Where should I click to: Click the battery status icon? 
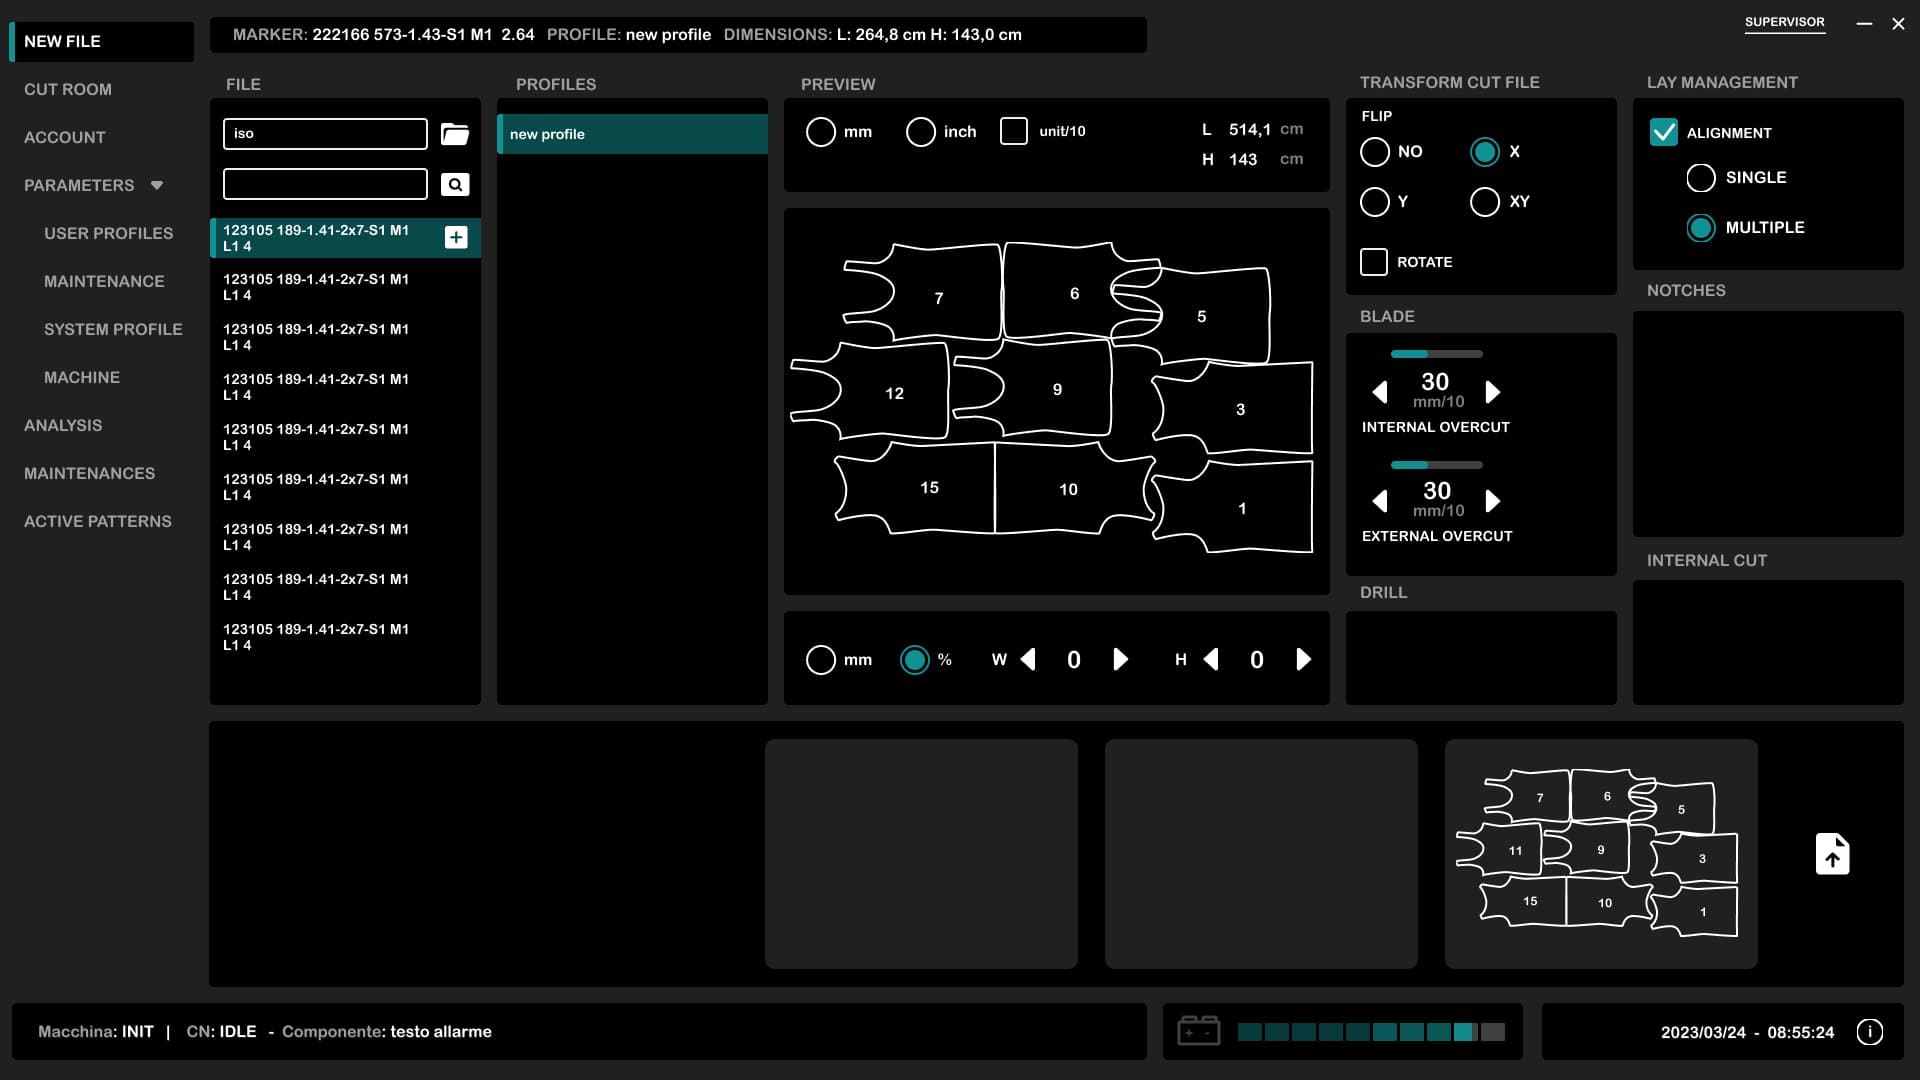[x=1198, y=1031]
